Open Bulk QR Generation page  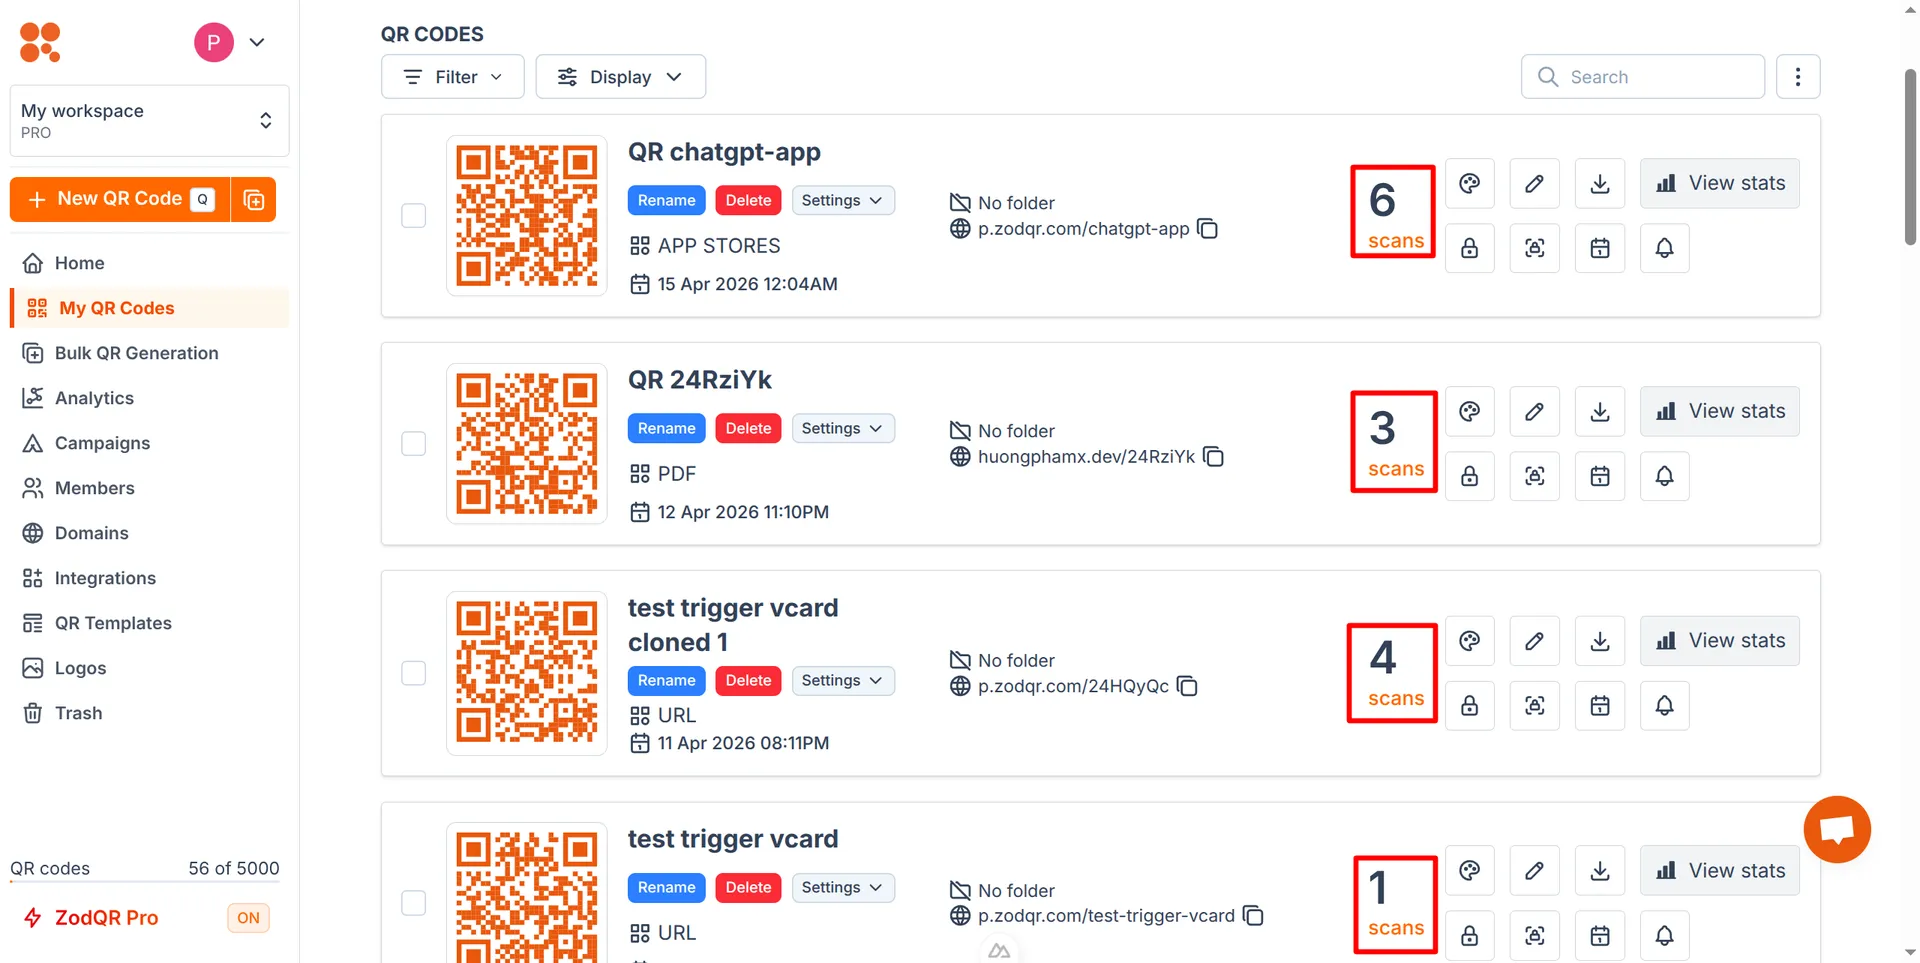[x=149, y=353]
